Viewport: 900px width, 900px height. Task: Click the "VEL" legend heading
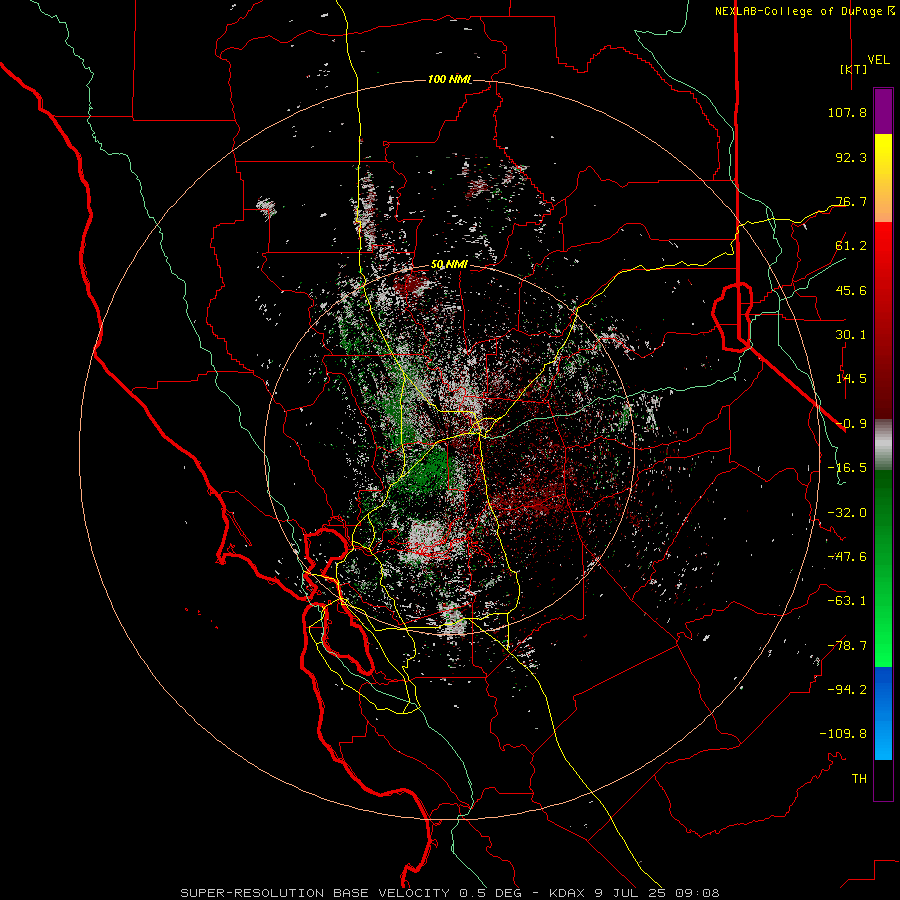878,60
